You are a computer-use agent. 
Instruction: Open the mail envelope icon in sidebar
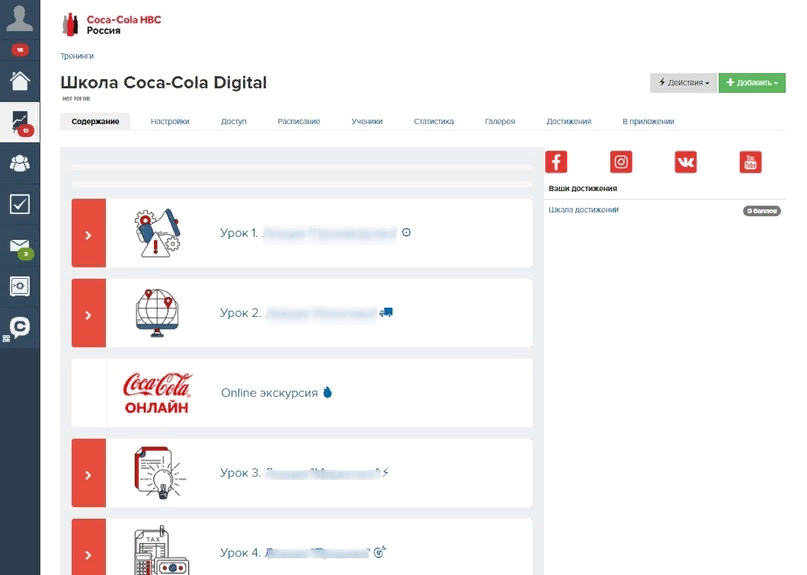coord(20,246)
